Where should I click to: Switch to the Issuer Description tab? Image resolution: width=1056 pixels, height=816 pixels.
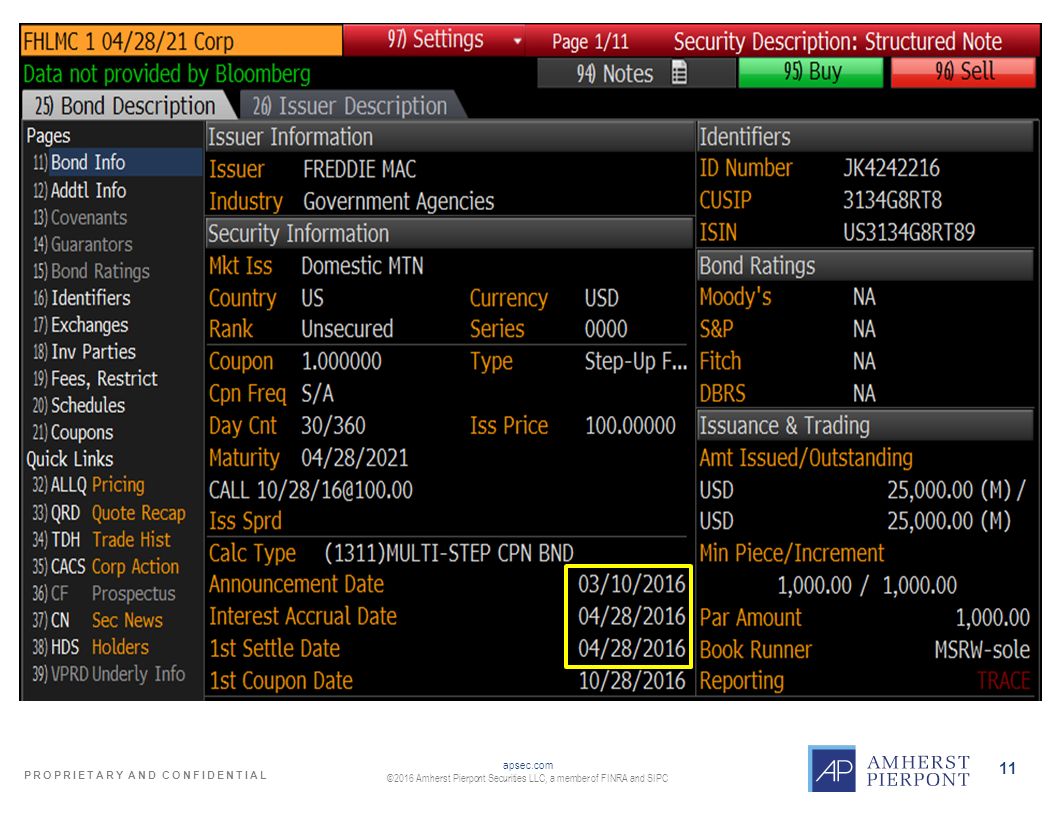350,106
